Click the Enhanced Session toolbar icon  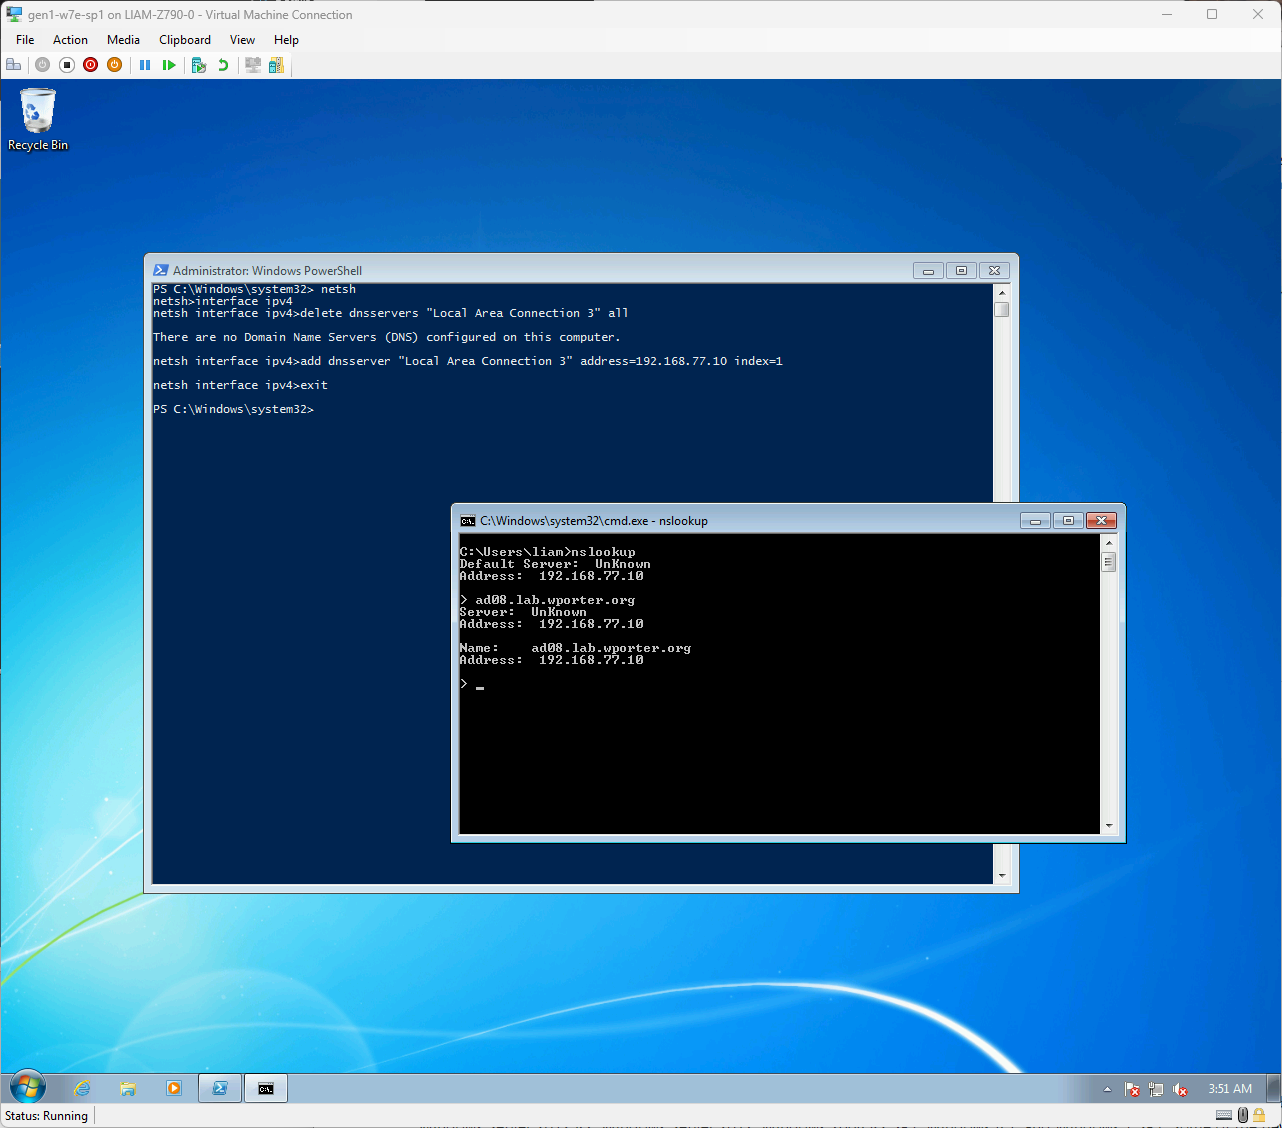[253, 65]
